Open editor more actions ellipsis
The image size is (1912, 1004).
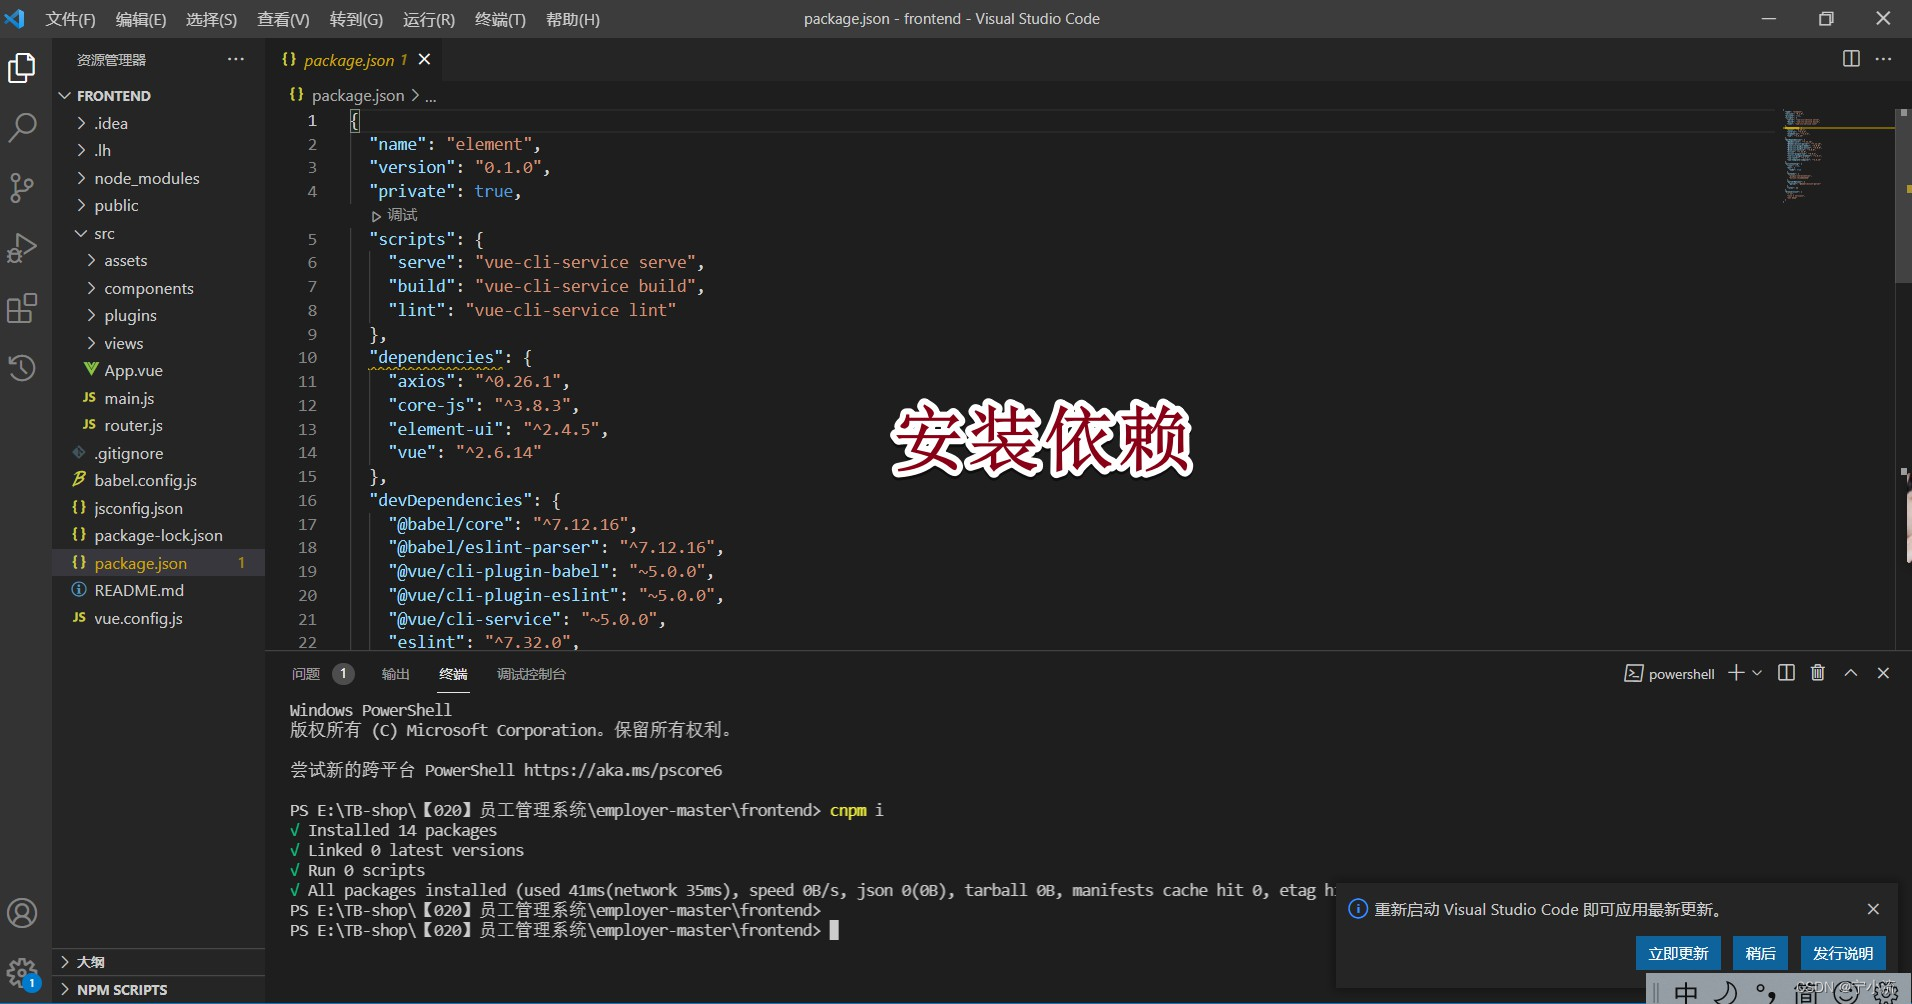(x=1883, y=59)
